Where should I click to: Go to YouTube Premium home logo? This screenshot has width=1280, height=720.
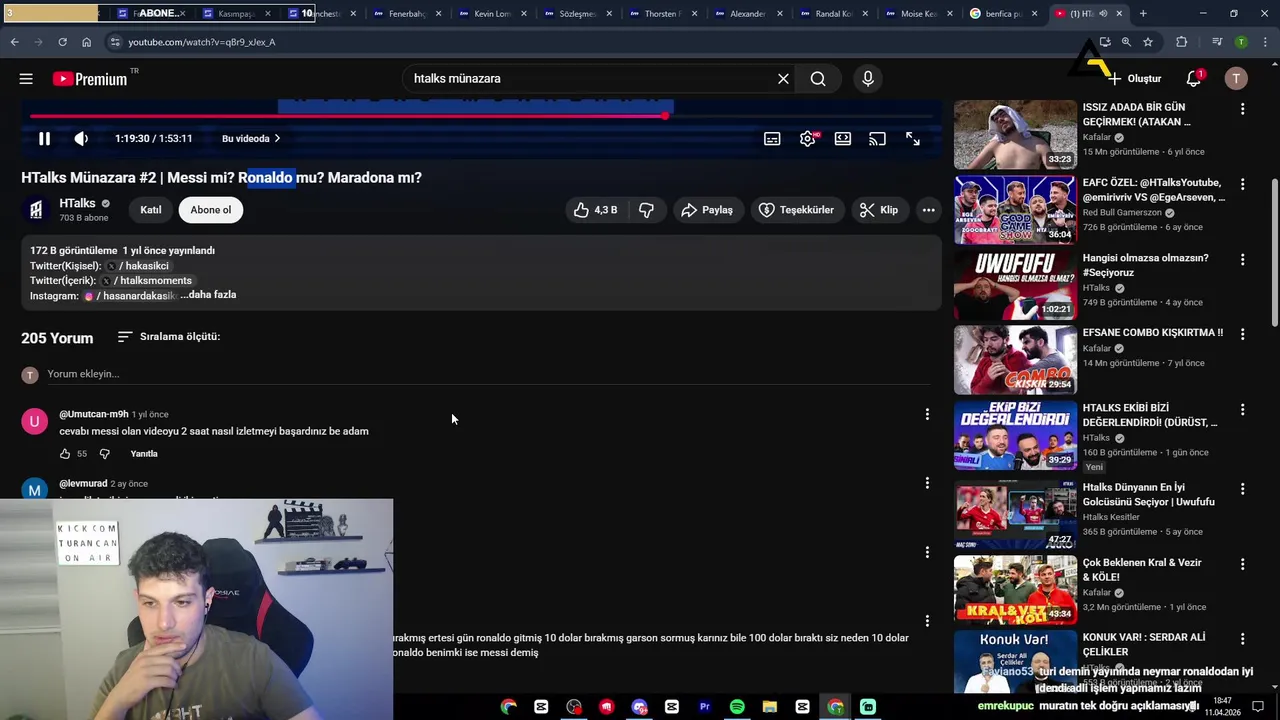pos(90,79)
